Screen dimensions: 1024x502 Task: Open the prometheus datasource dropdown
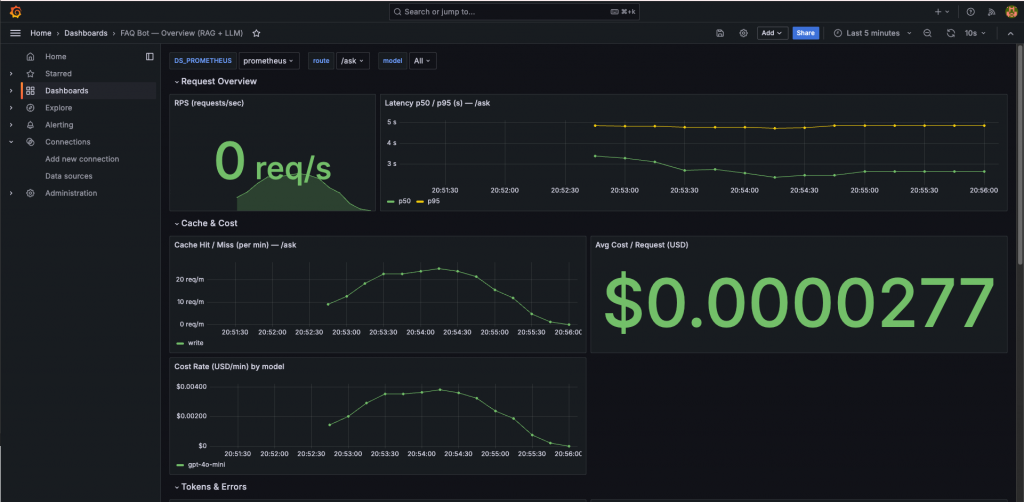point(270,61)
